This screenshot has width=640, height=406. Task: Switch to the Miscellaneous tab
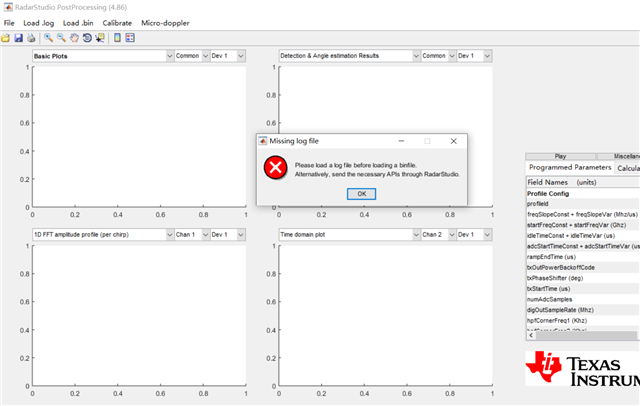point(619,156)
